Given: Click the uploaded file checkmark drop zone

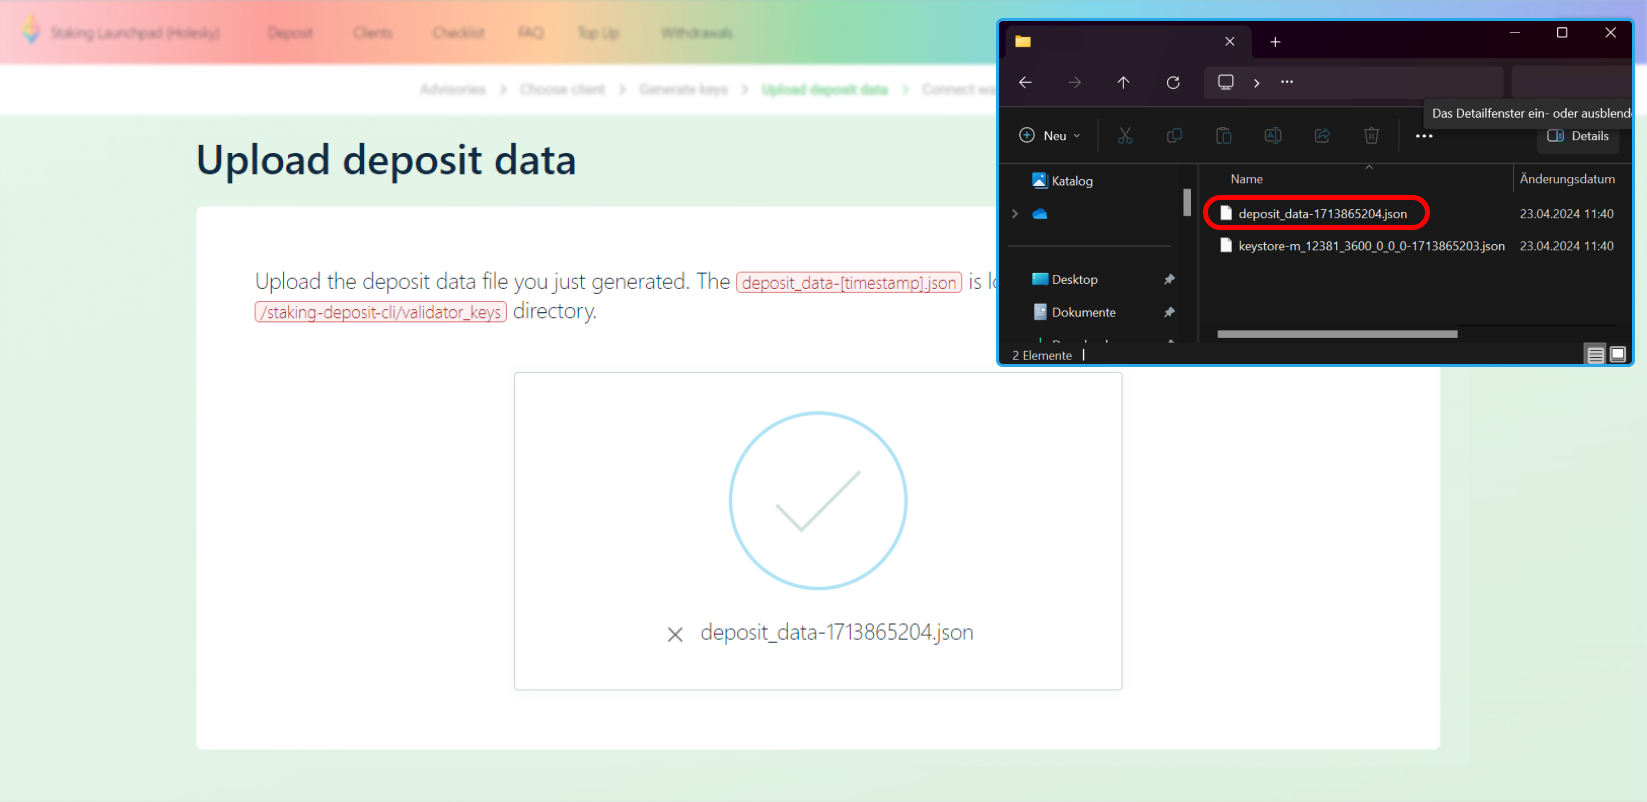Looking at the screenshot, I should (818, 531).
